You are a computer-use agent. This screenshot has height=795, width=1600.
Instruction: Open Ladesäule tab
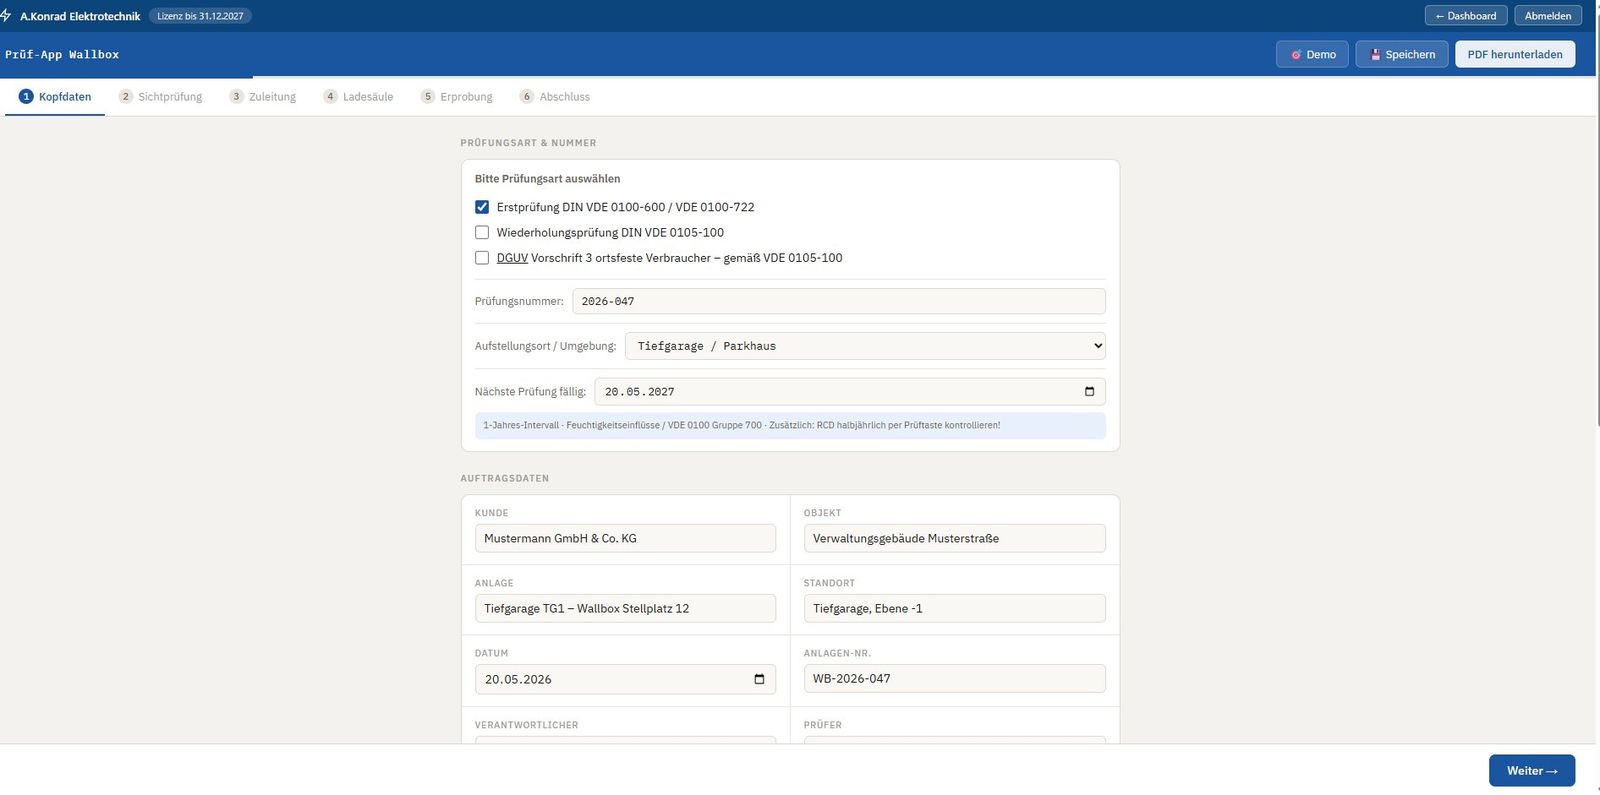[358, 96]
